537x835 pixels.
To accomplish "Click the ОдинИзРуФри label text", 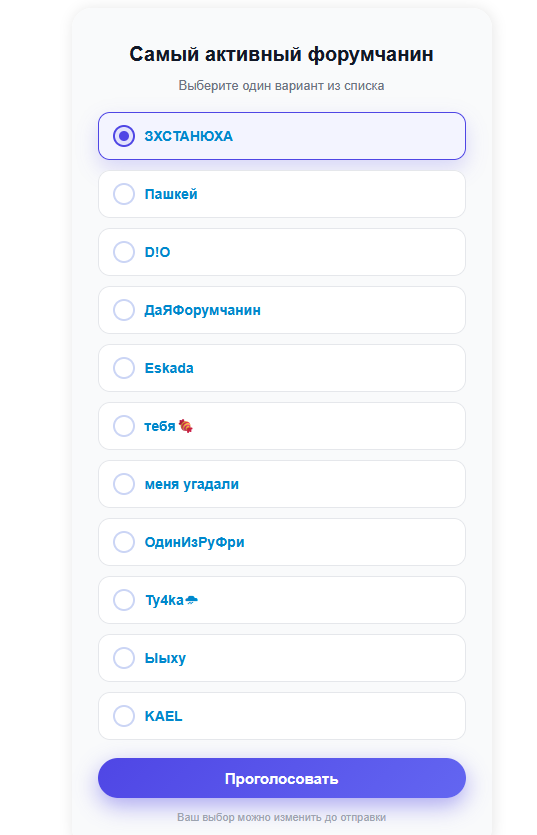I will pos(194,542).
